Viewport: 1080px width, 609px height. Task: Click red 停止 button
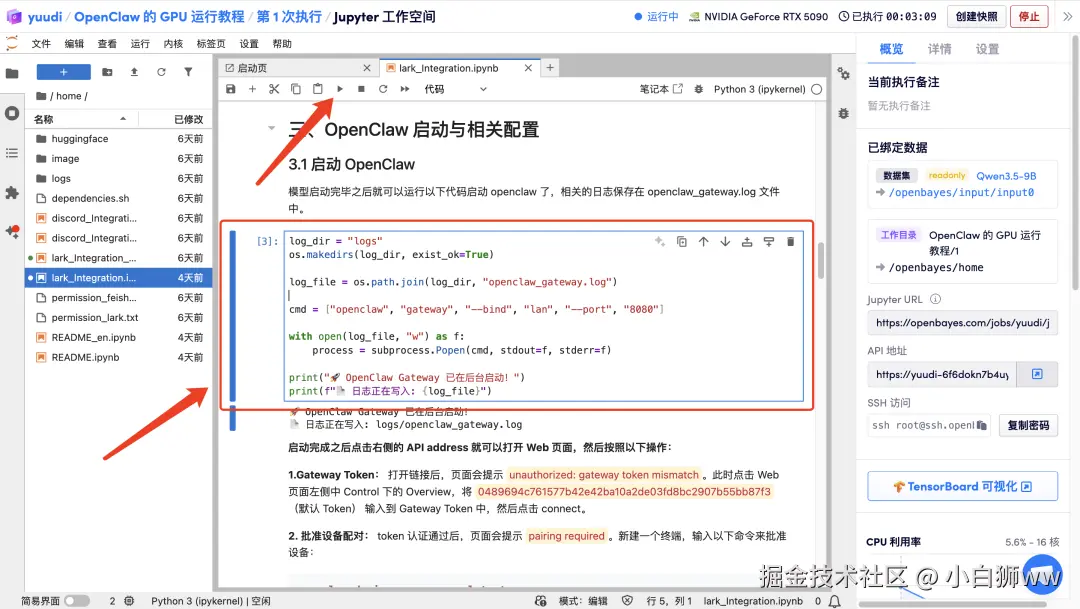tap(1029, 17)
